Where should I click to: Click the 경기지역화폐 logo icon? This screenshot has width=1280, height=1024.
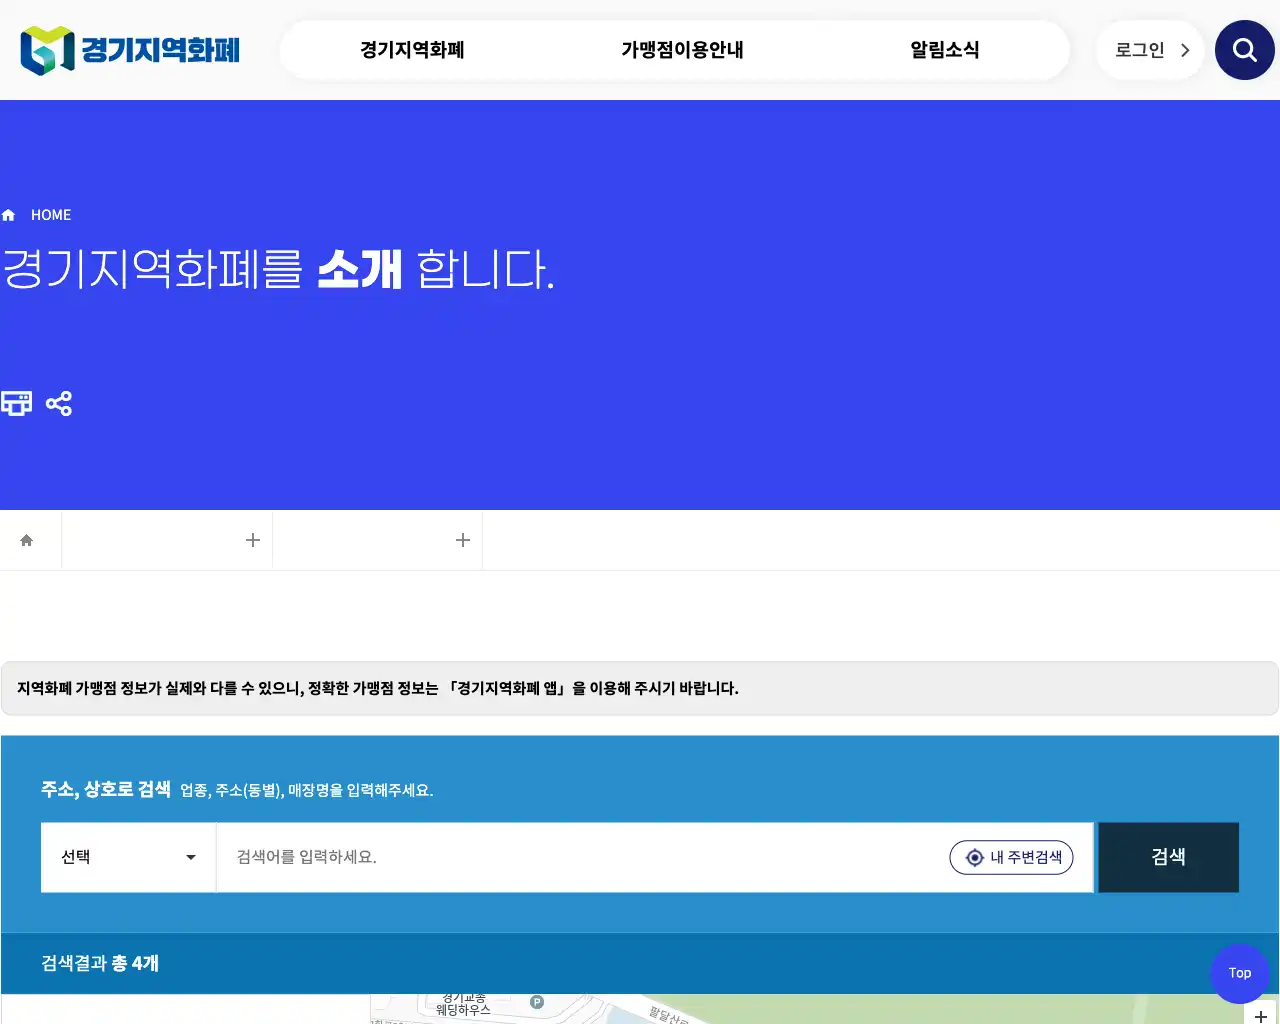coord(44,48)
